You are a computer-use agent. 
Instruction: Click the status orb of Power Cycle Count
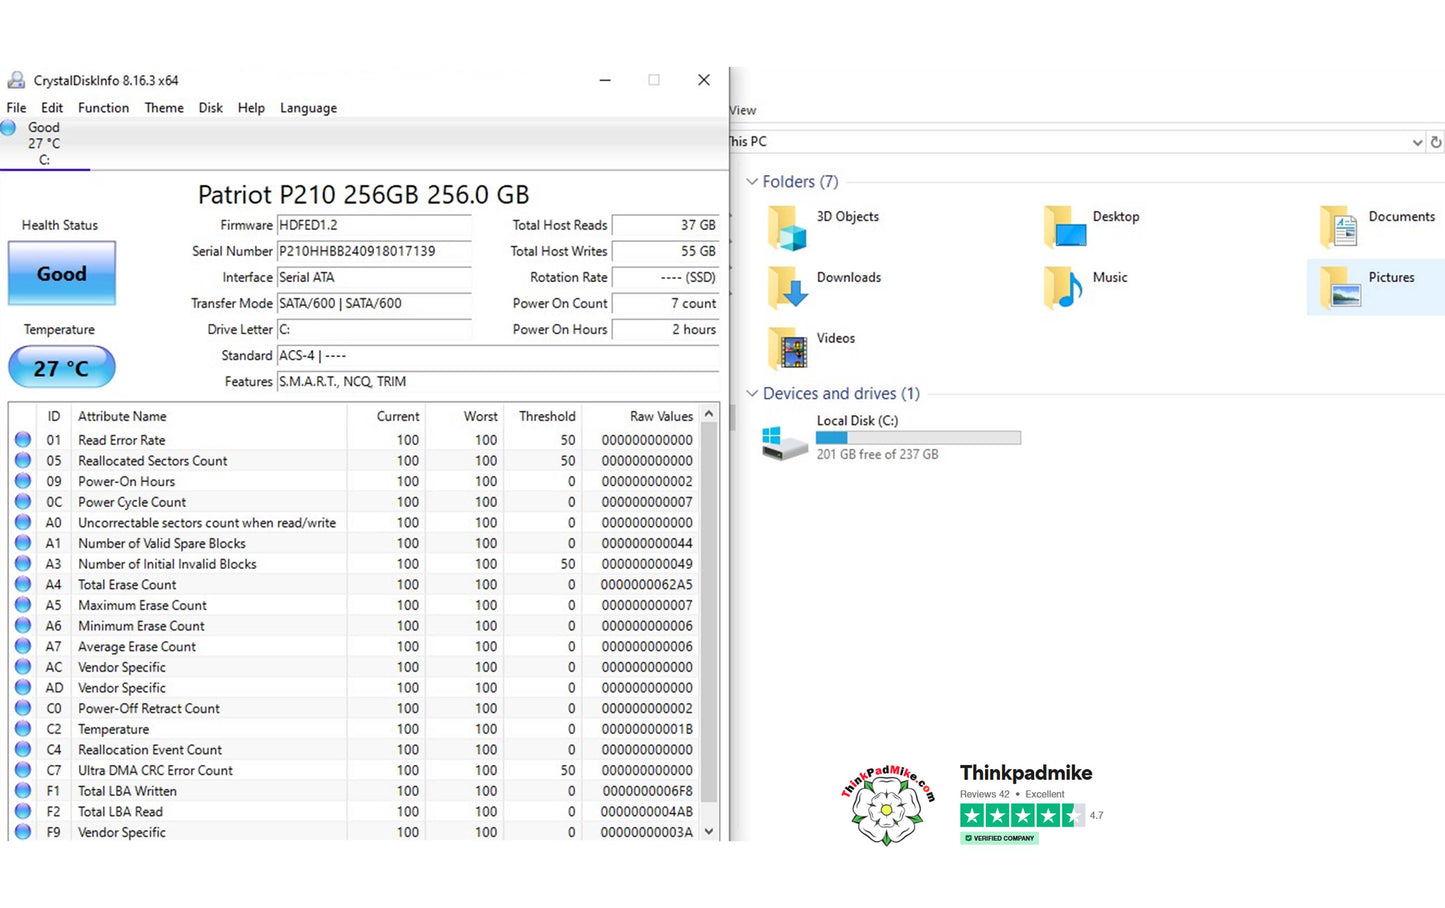click(23, 501)
